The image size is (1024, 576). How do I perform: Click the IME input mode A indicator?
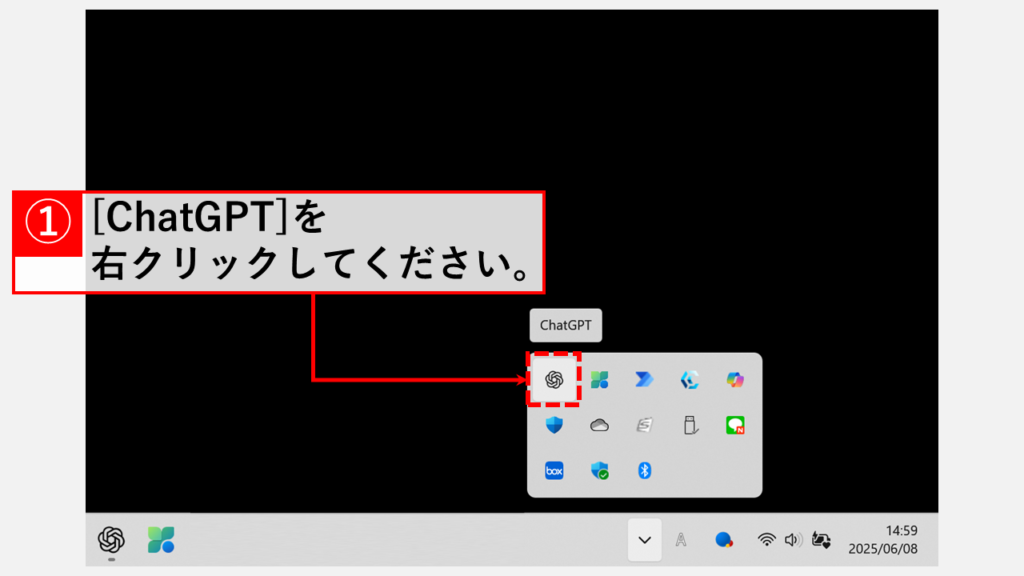(680, 540)
